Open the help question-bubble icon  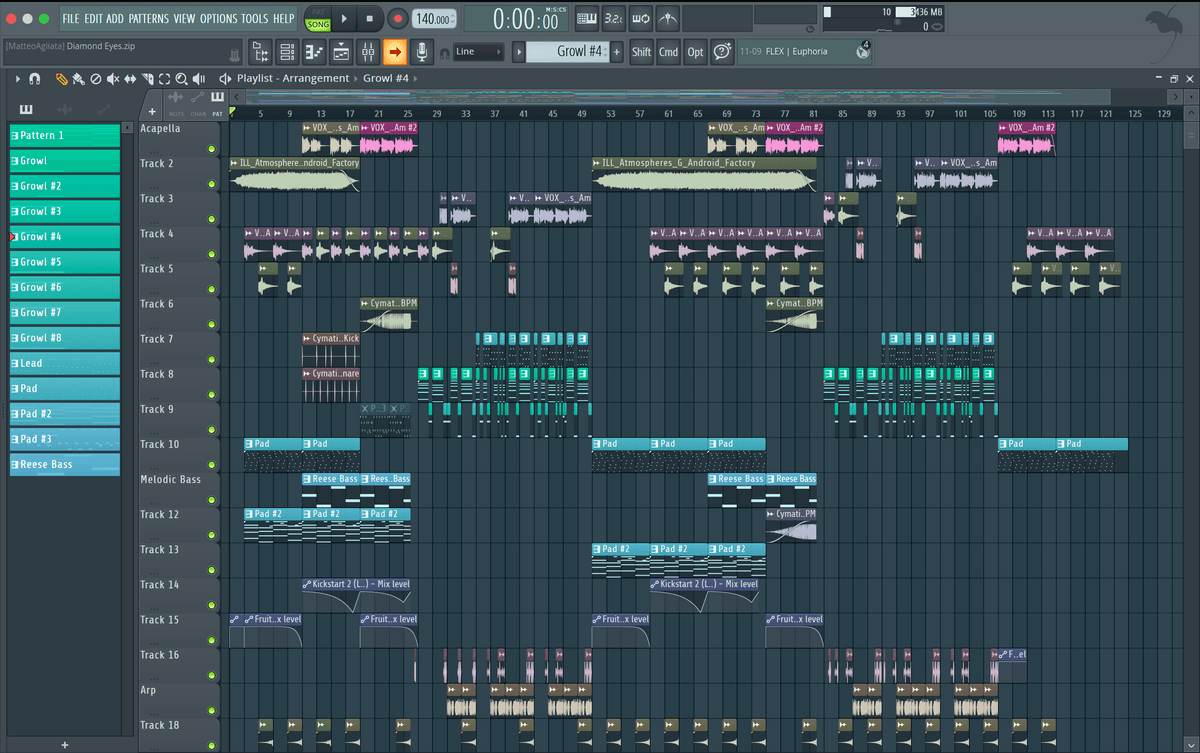tap(722, 51)
